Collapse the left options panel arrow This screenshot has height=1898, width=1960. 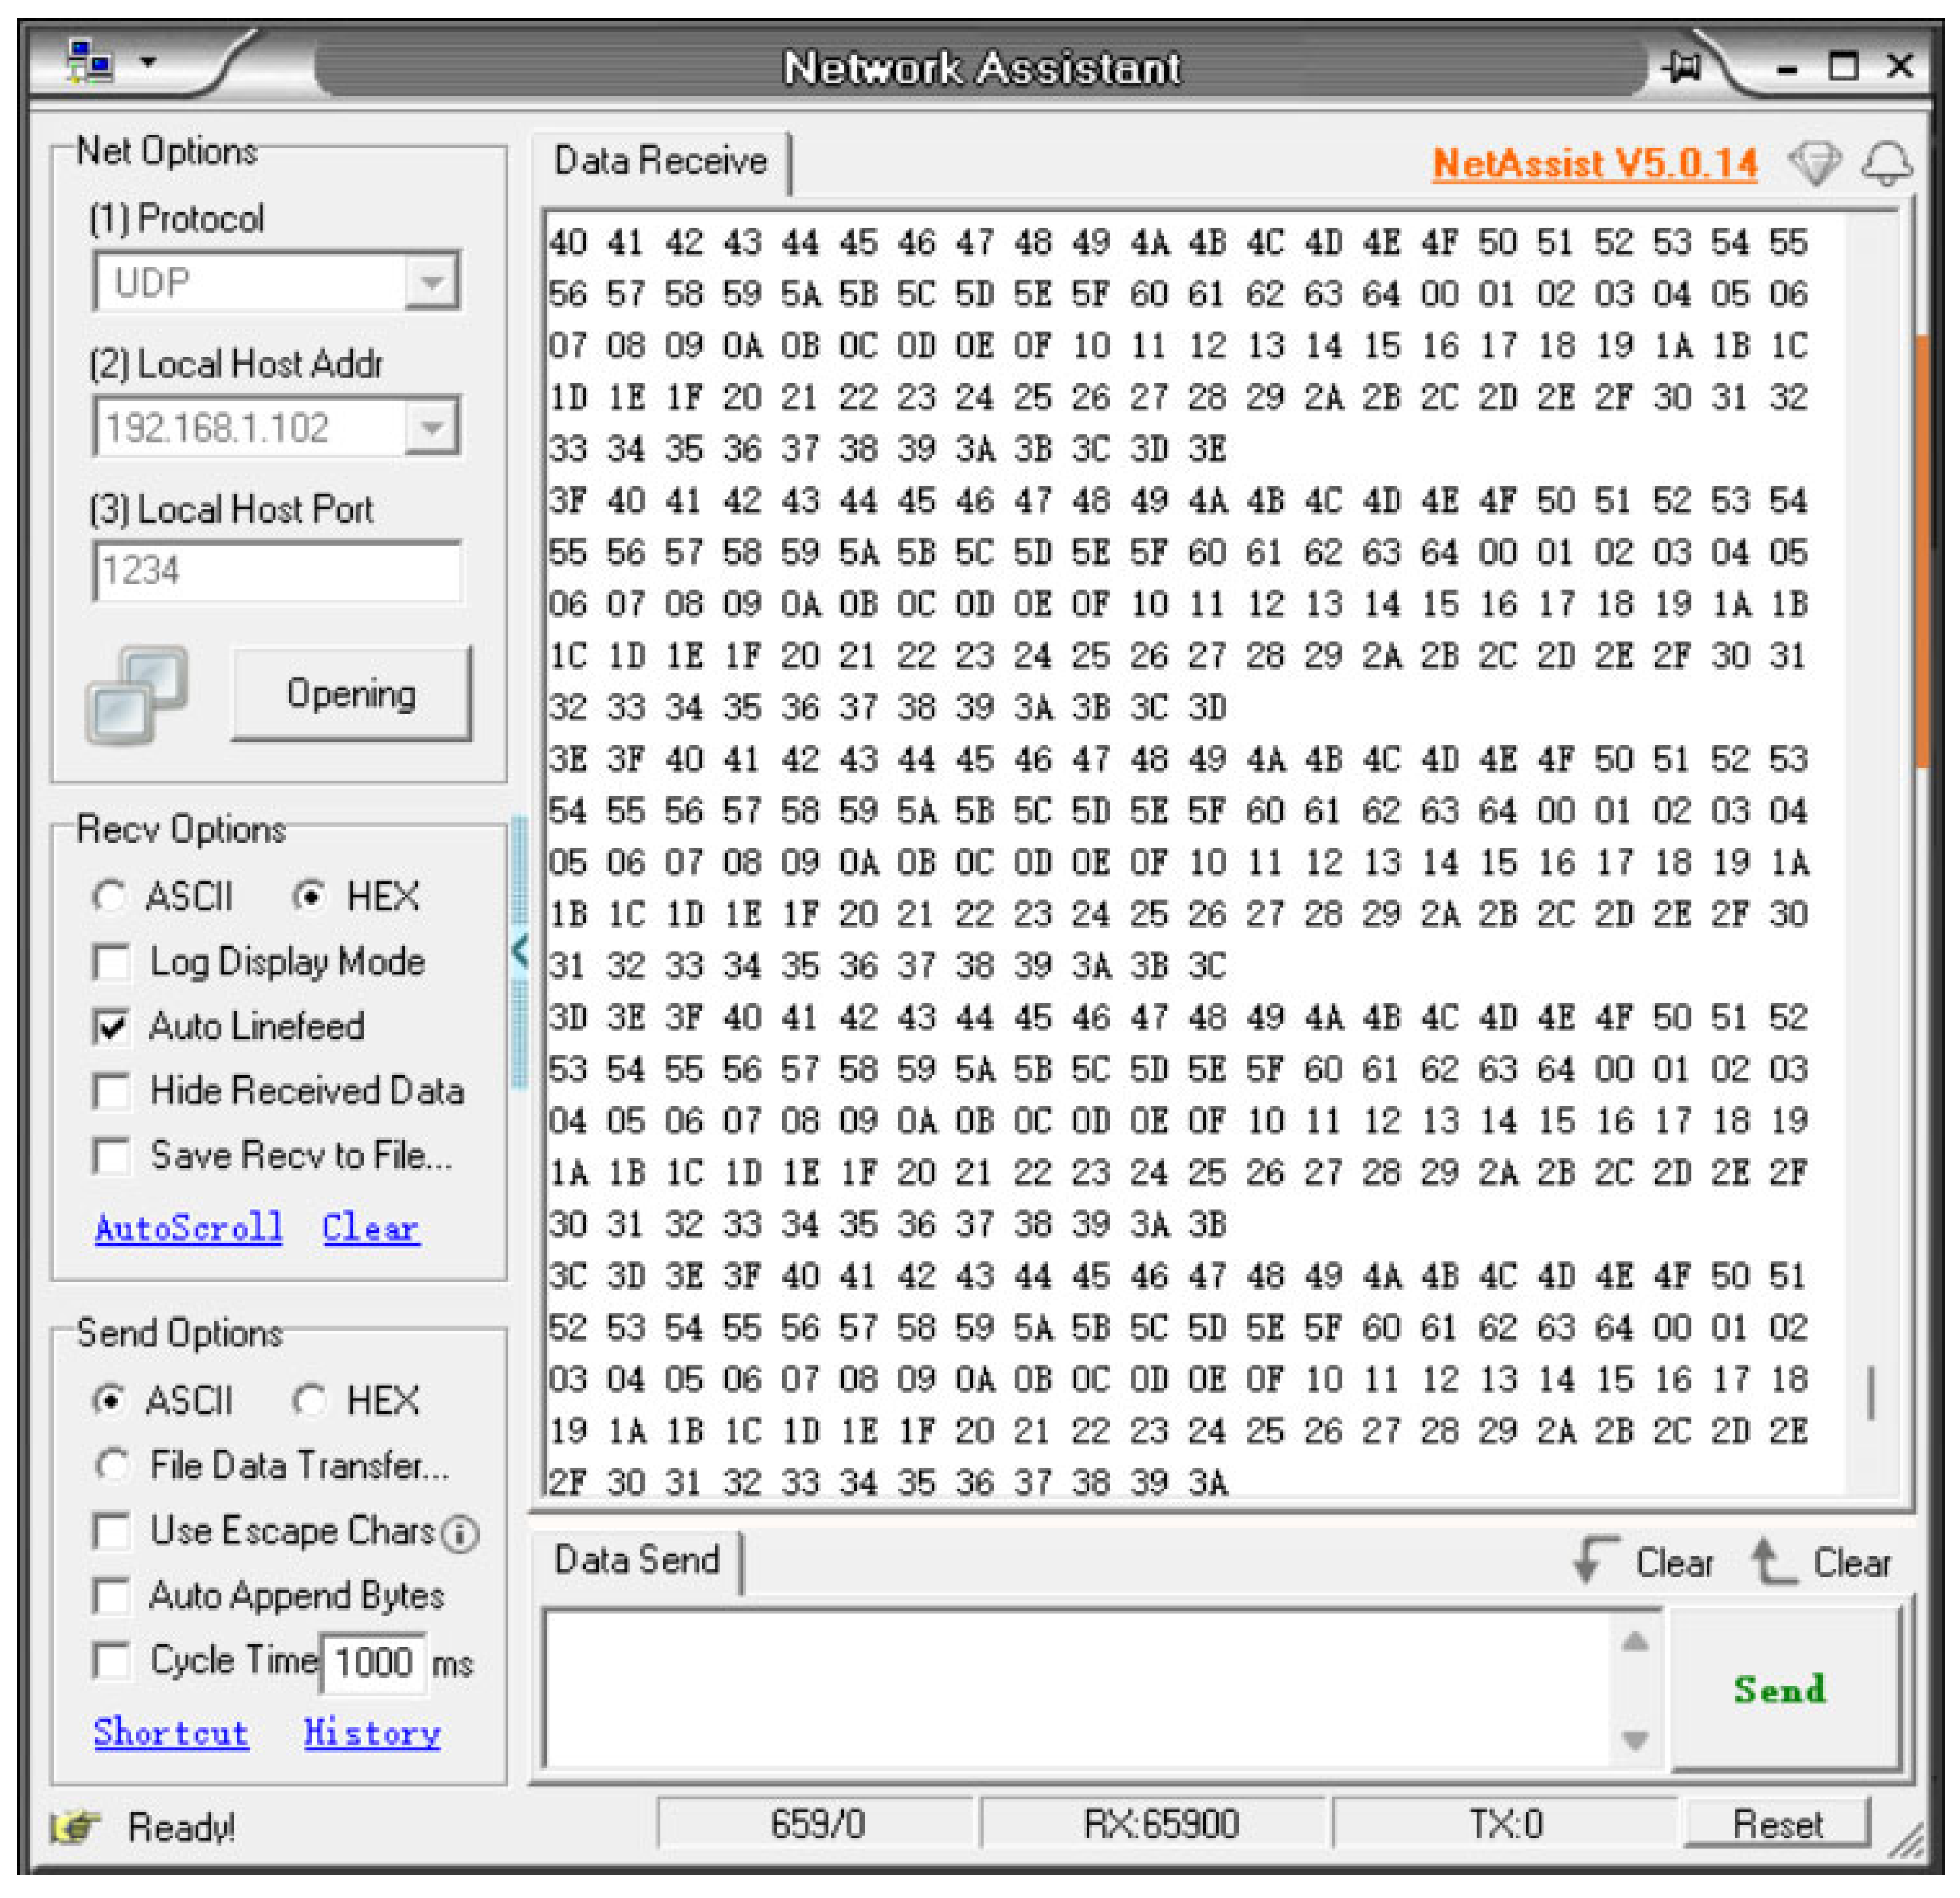[520, 950]
